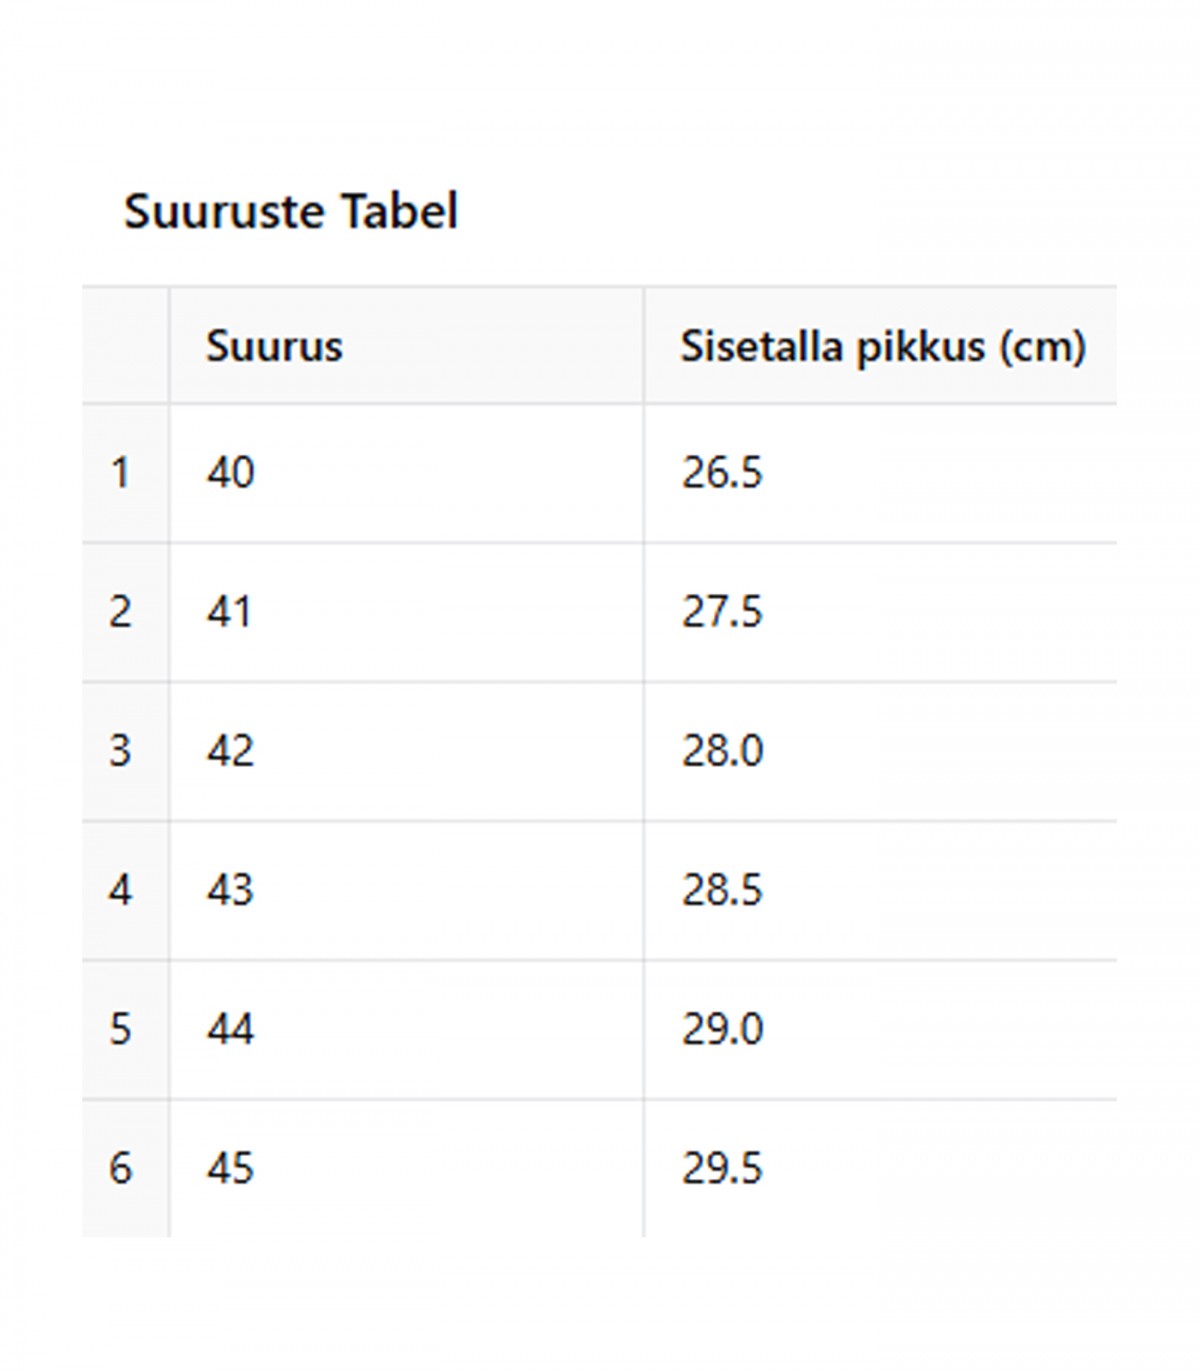The image size is (1200, 1372).
Task: Click the size 45 cell
Action: (406, 1168)
